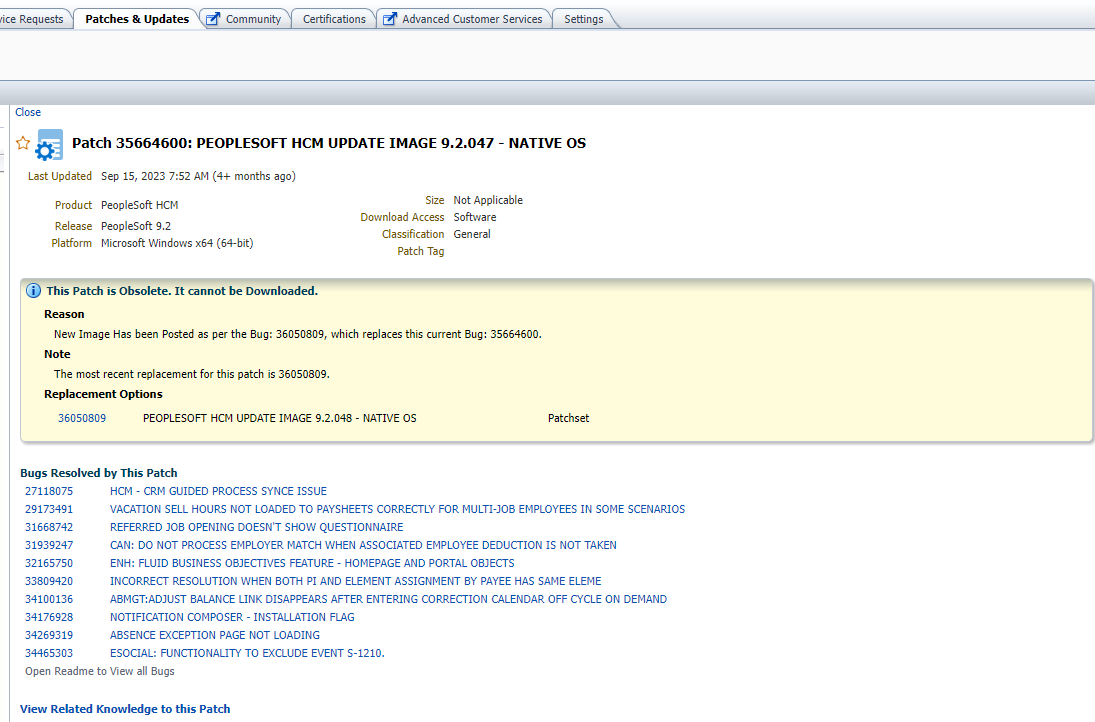Click Open Readme to View all Bugs
The image size is (1095, 722).
(x=98, y=670)
